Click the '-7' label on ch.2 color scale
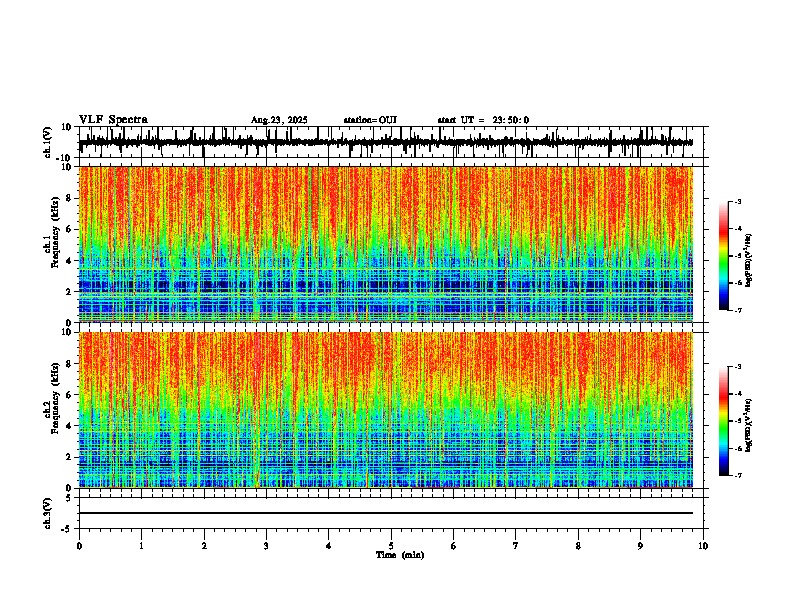This screenshot has width=792, height=612. coord(738,475)
